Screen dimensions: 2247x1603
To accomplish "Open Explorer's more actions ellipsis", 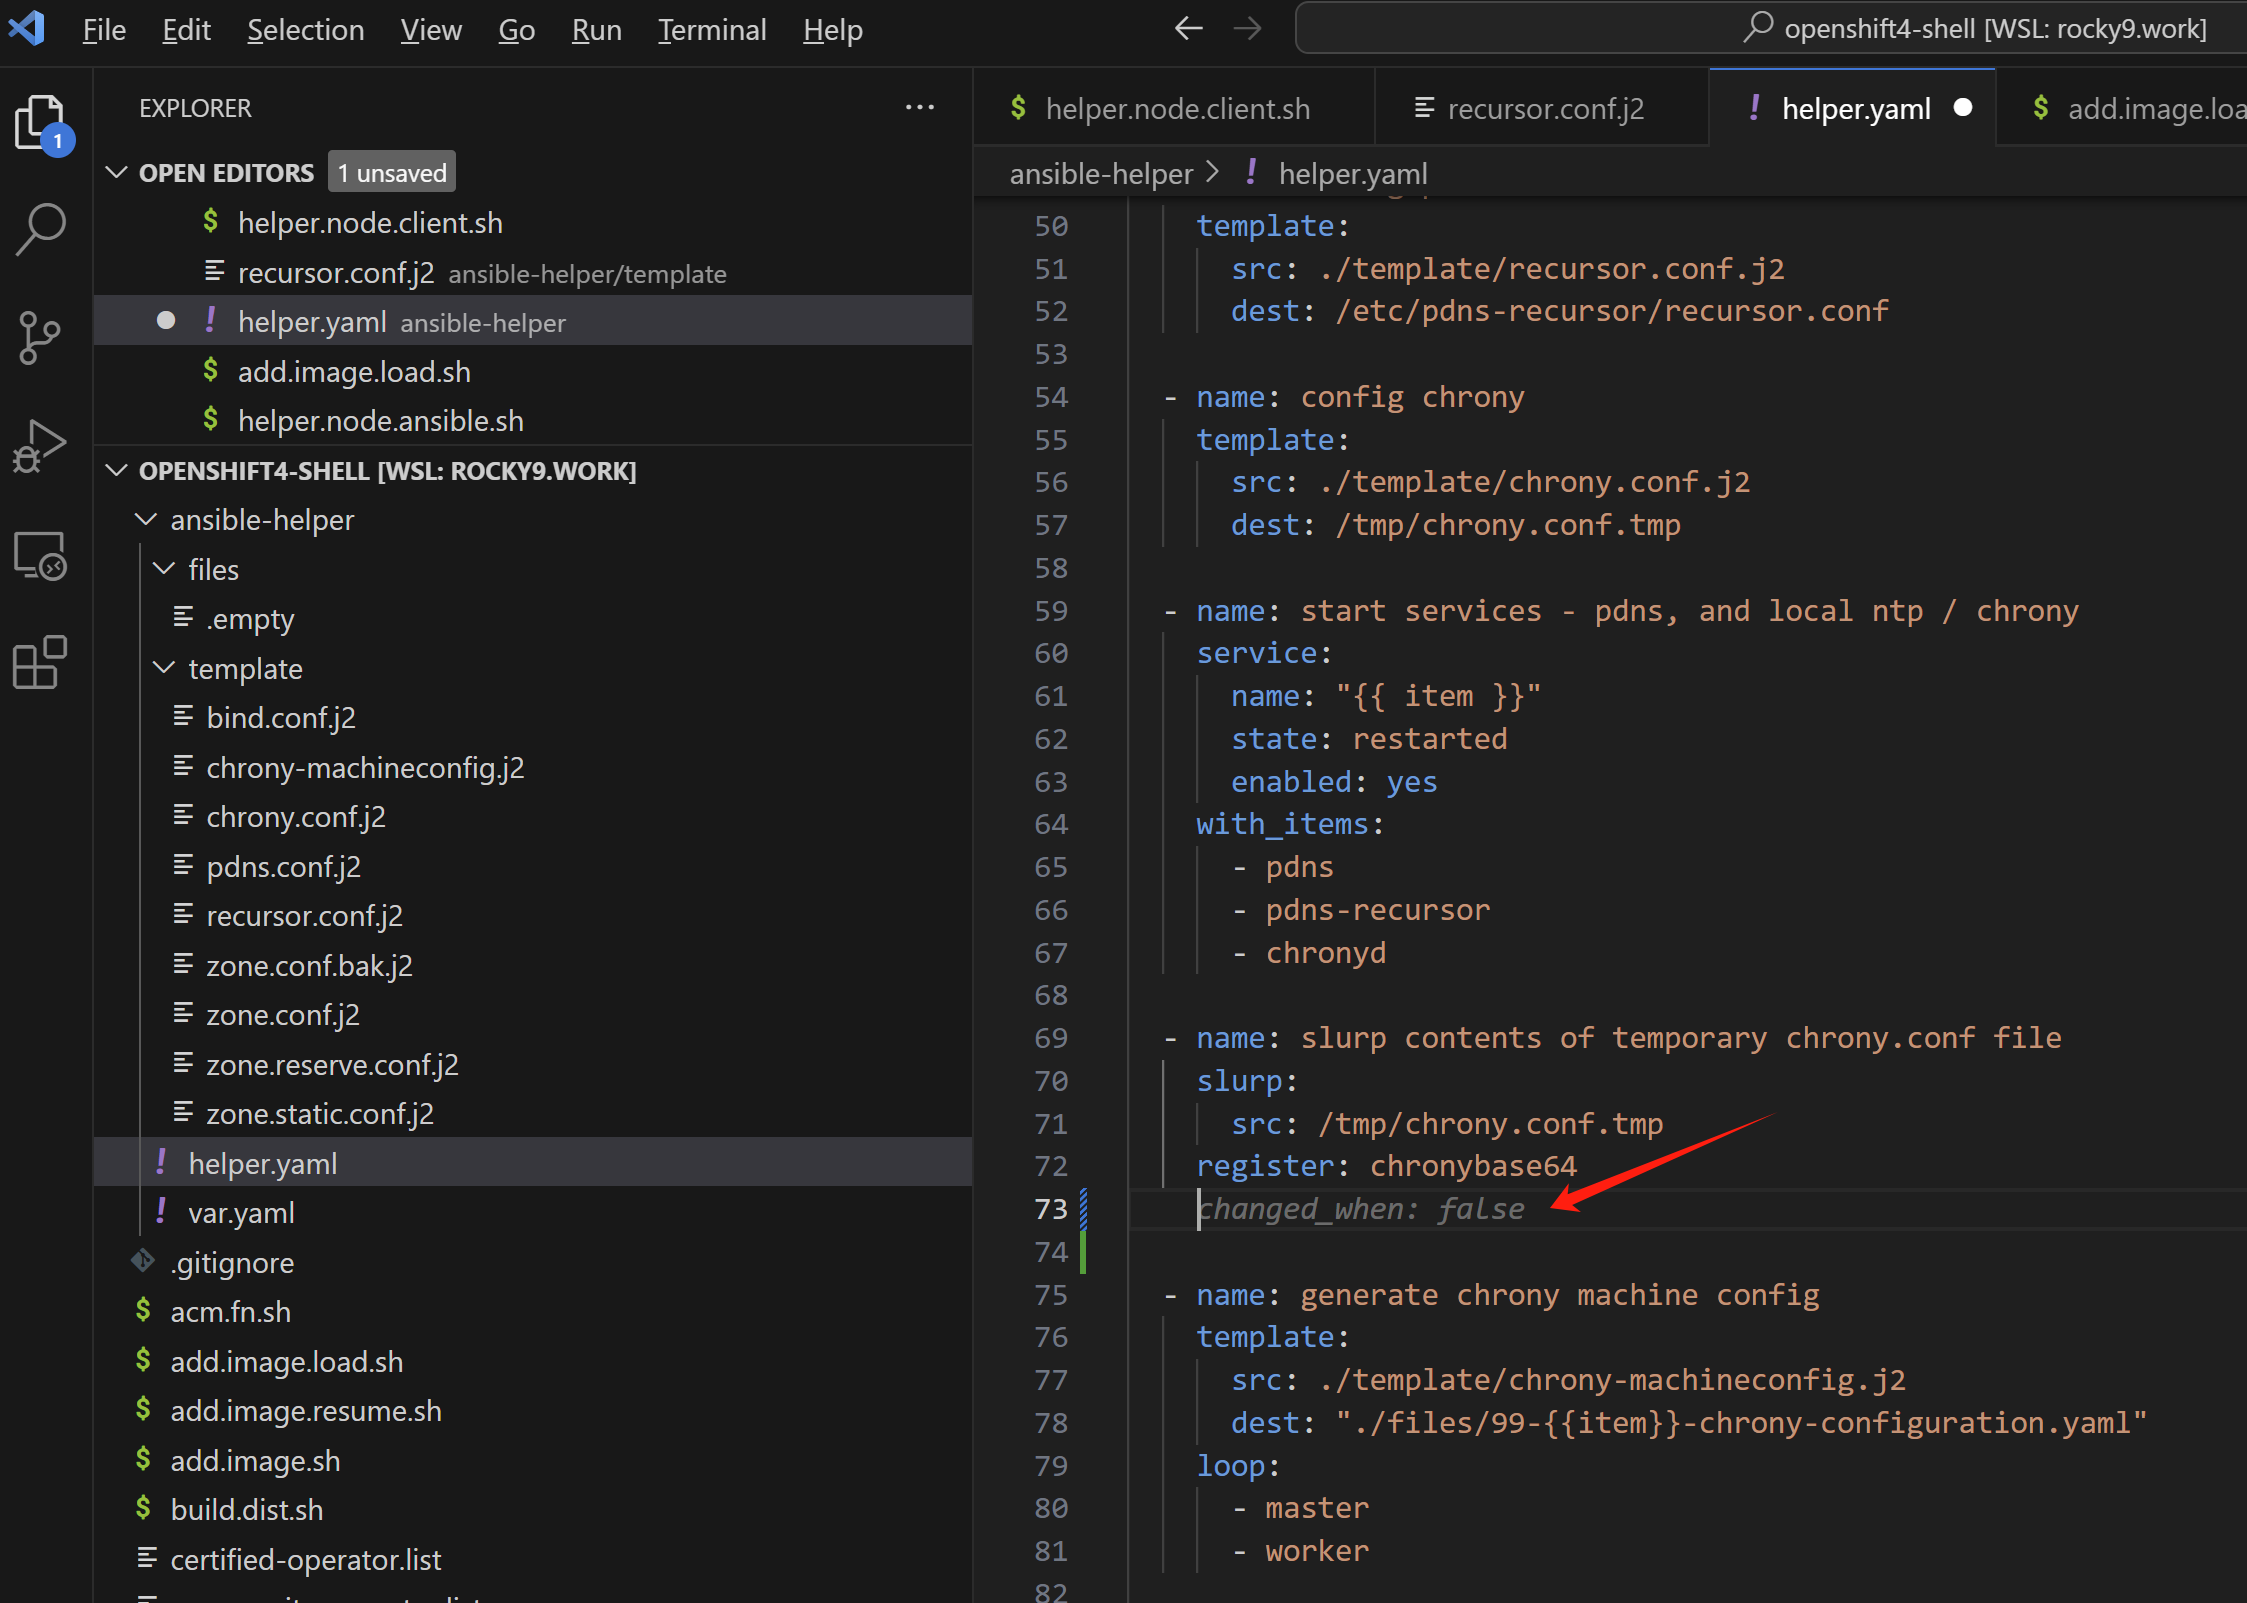I will (919, 108).
